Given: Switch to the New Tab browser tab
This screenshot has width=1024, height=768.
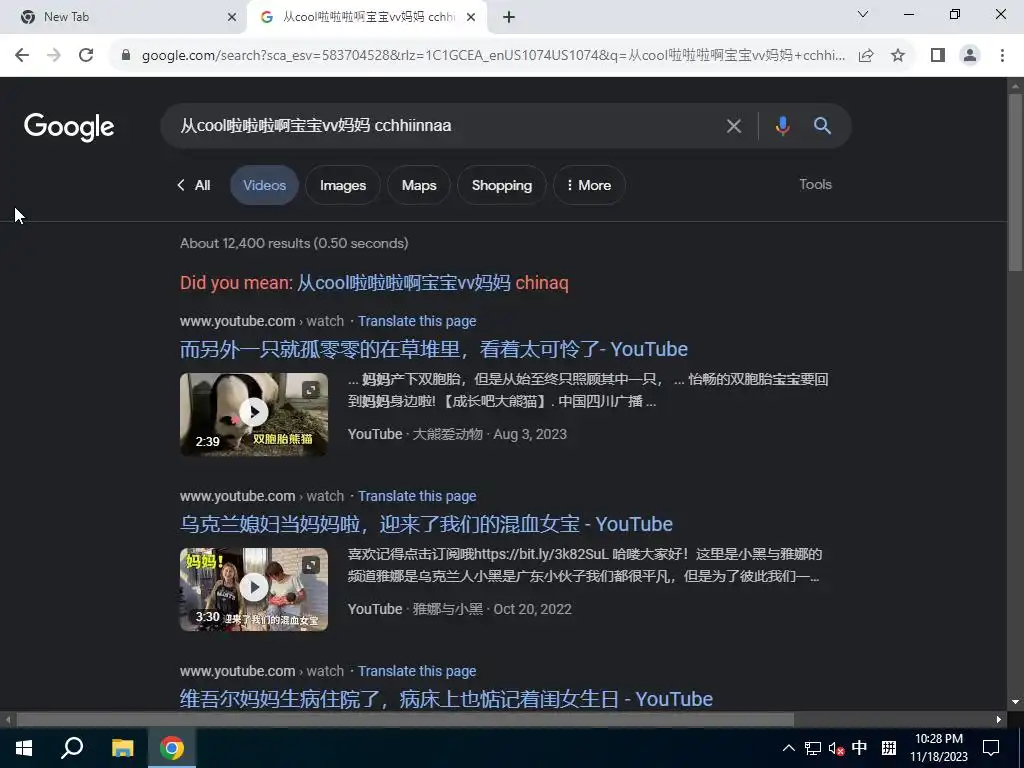Looking at the screenshot, I should tap(123, 17).
